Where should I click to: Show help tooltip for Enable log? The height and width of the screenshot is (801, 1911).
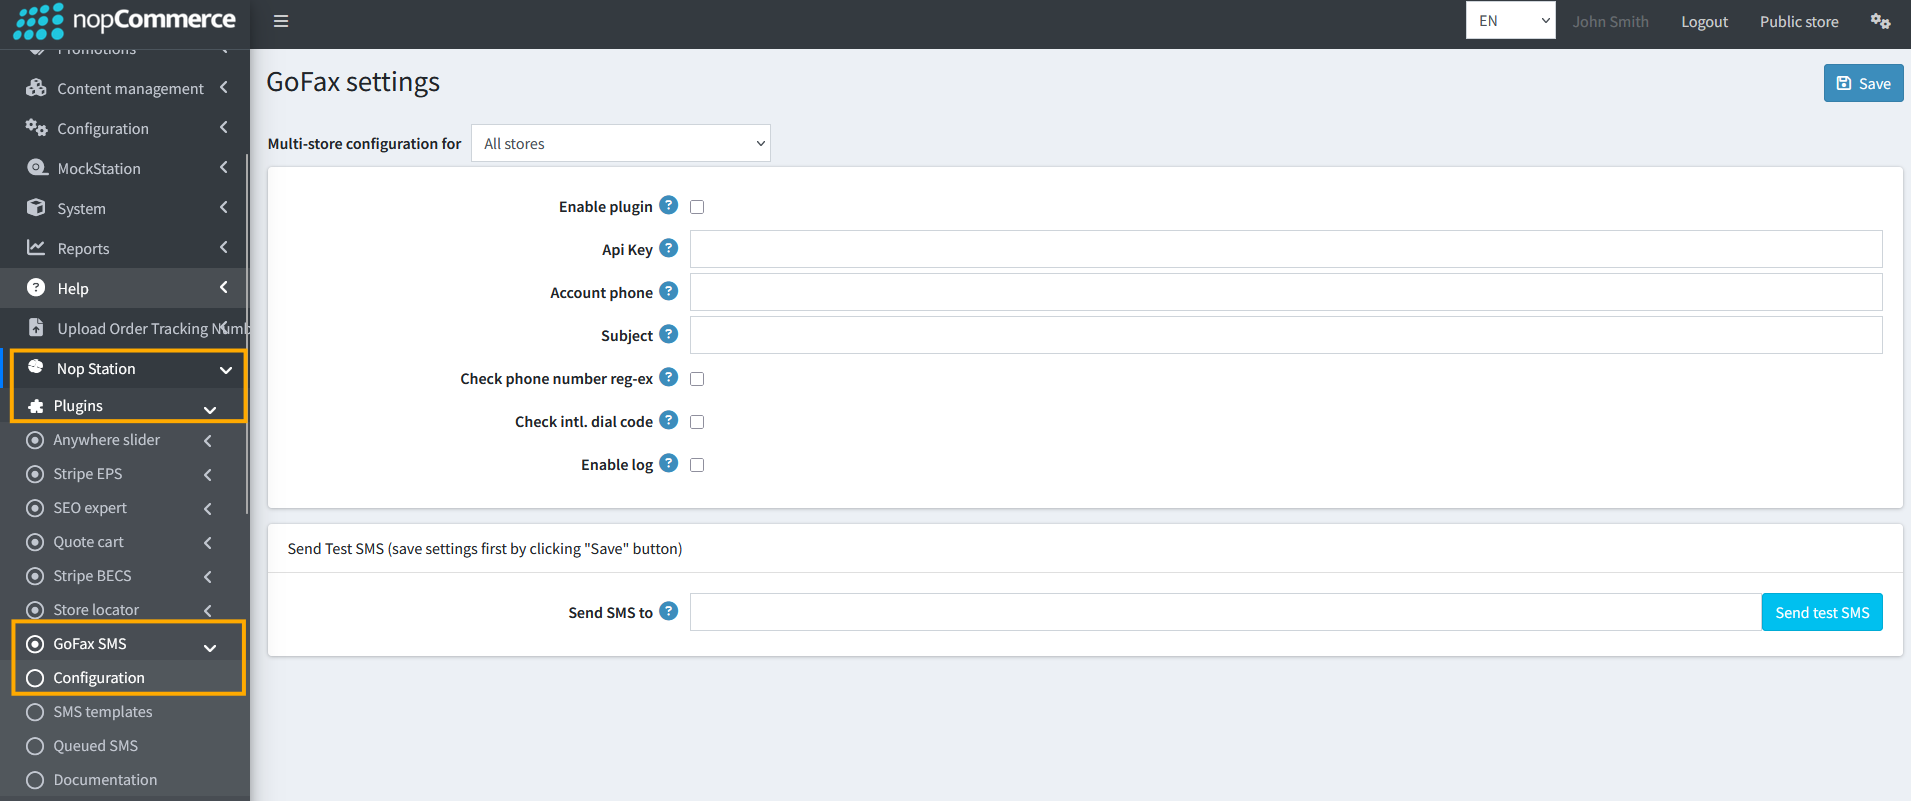669,463
